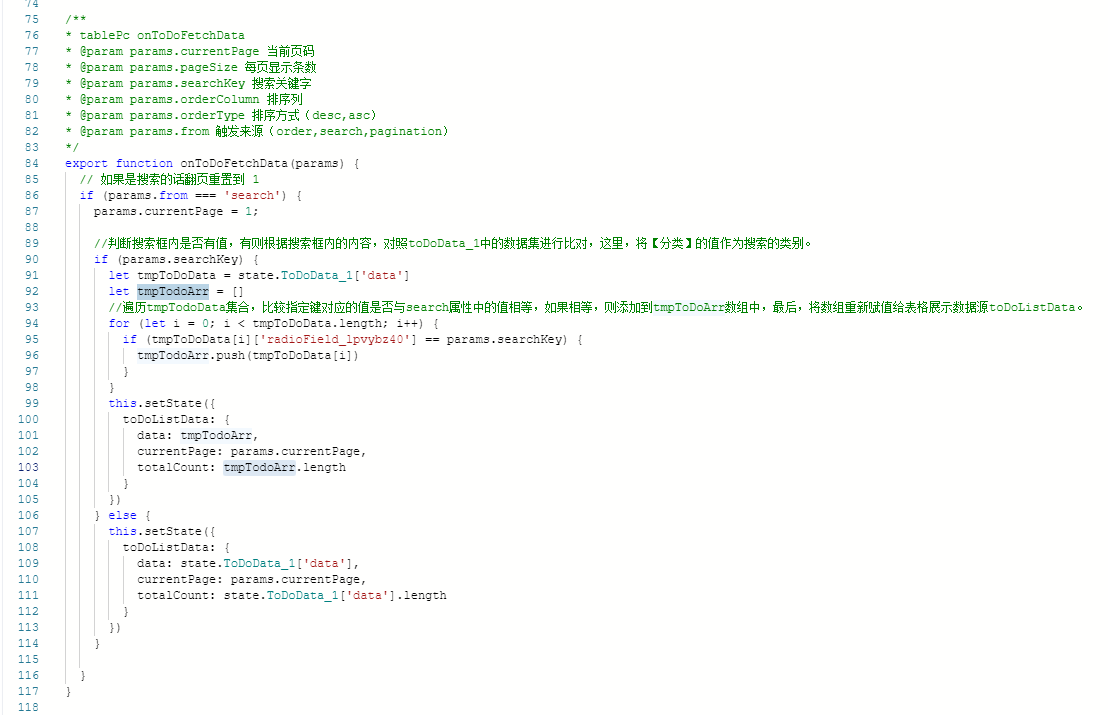This screenshot has height=715, width=1108.
Task: Click the @param params.orderColumn comment line
Action: click(184, 99)
